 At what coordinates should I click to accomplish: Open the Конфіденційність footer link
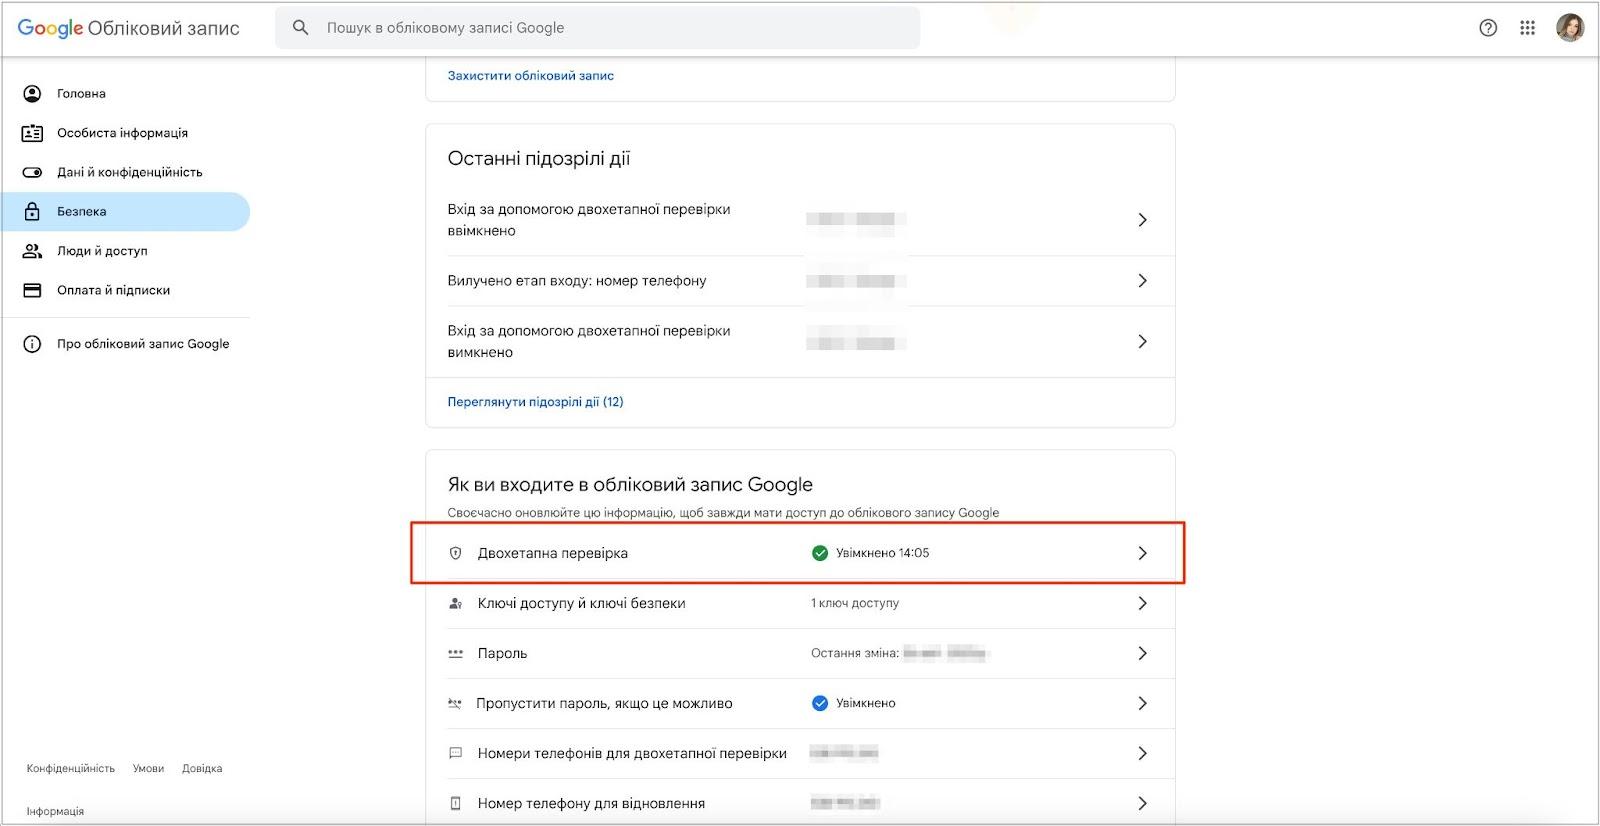coord(71,769)
